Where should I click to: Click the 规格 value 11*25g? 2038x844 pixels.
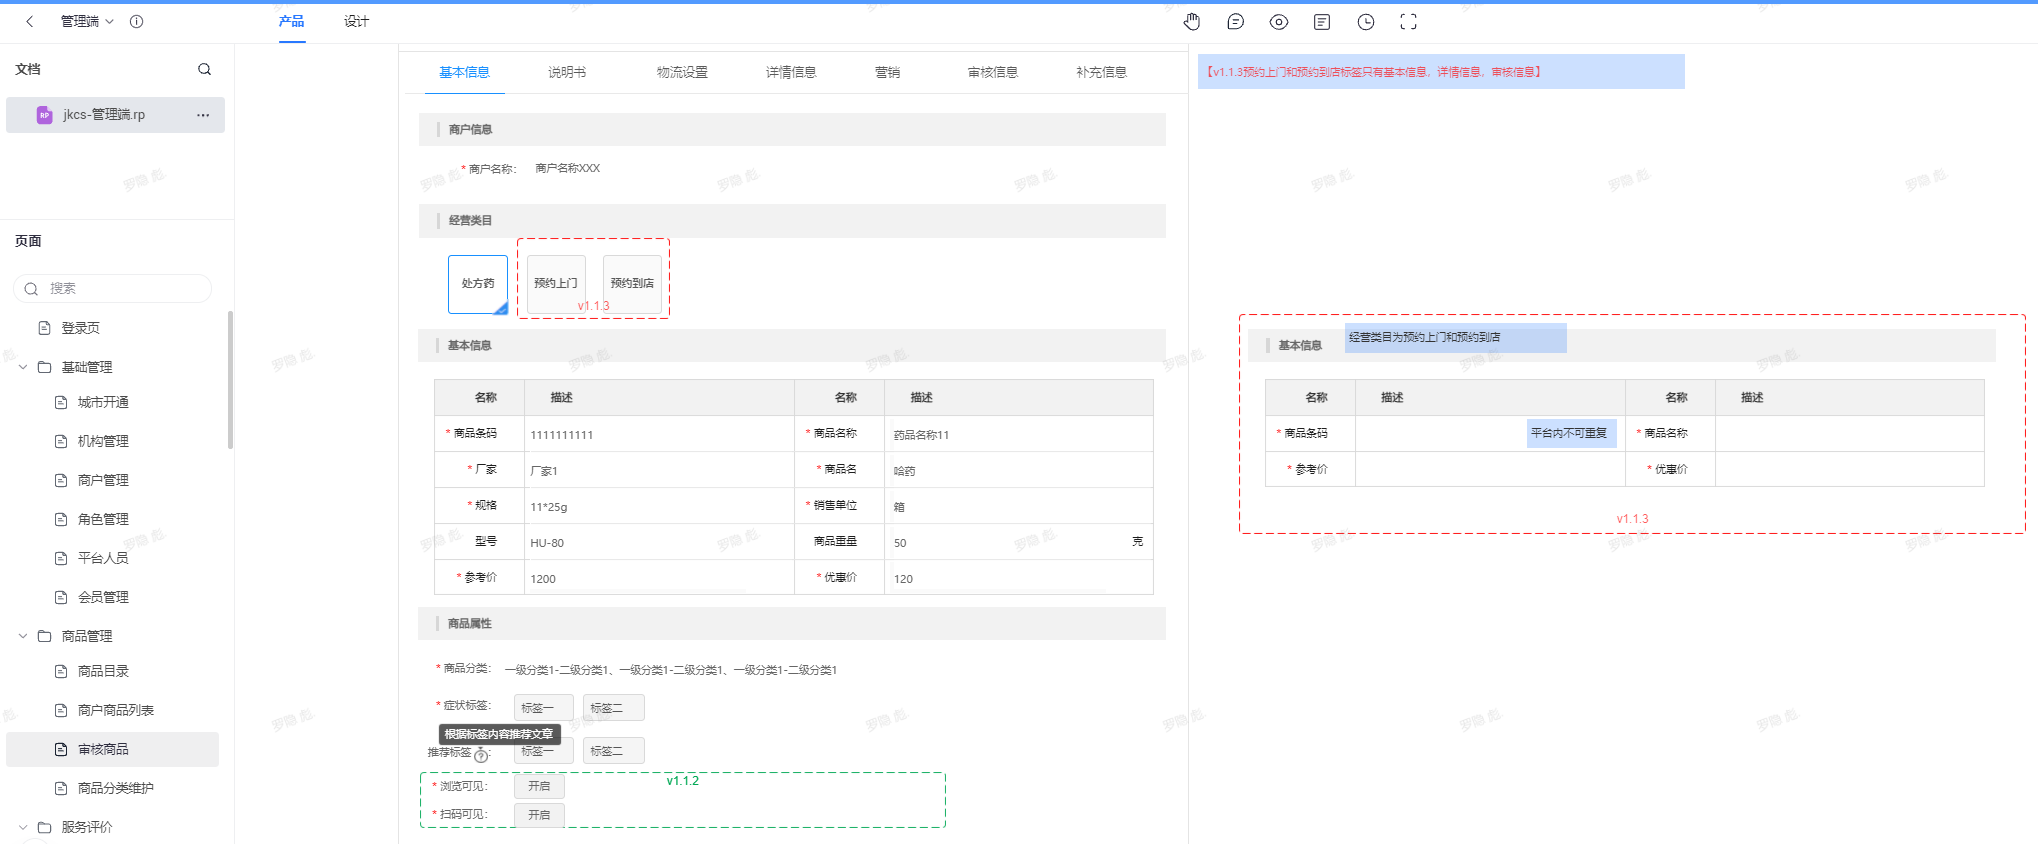point(548,507)
